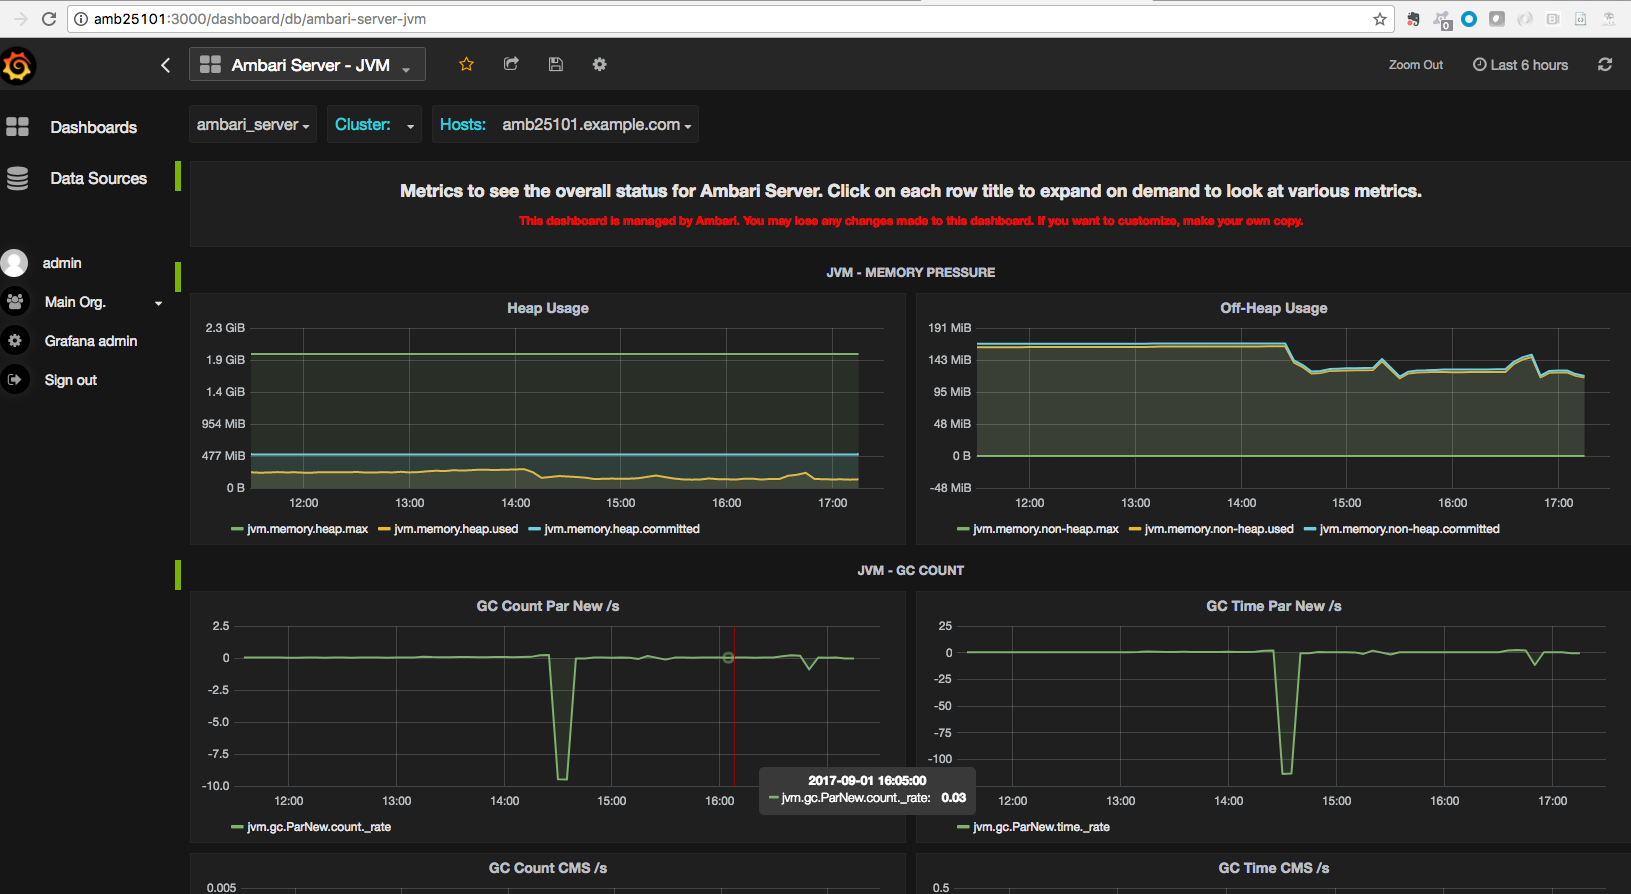Open the share dashboard icon
Image resolution: width=1631 pixels, height=894 pixels.
coord(511,65)
